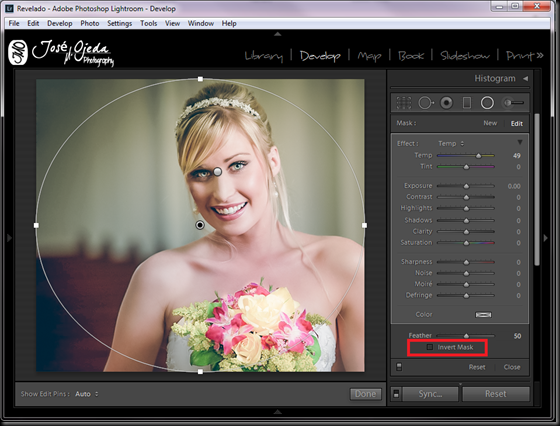This screenshot has height=426, width=560.
Task: Toggle the radial filter panel on/off switch
Action: click(x=399, y=367)
